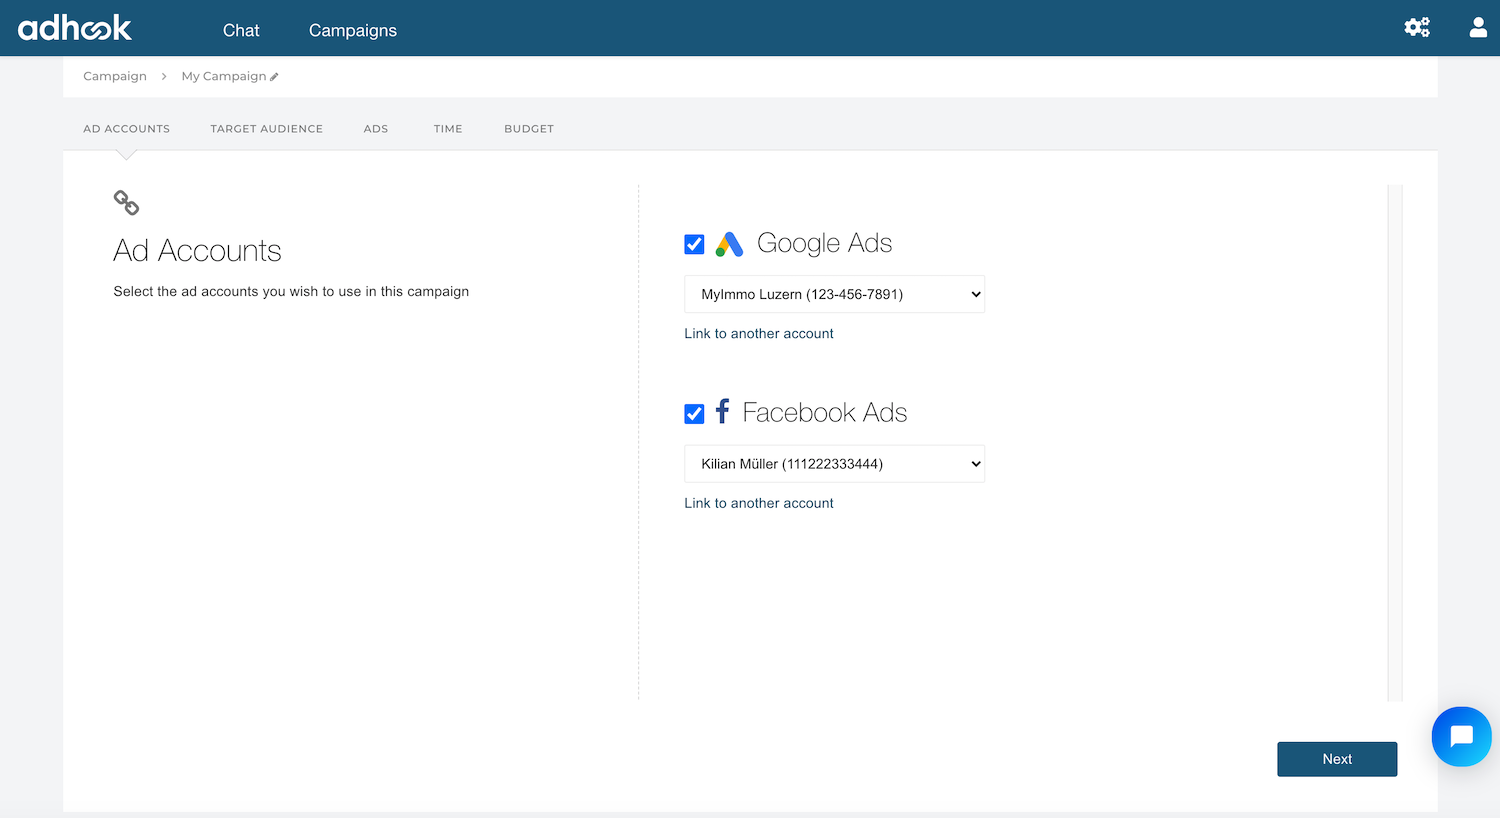
Task: Open the Kilian Müller account dropdown
Action: pos(834,464)
